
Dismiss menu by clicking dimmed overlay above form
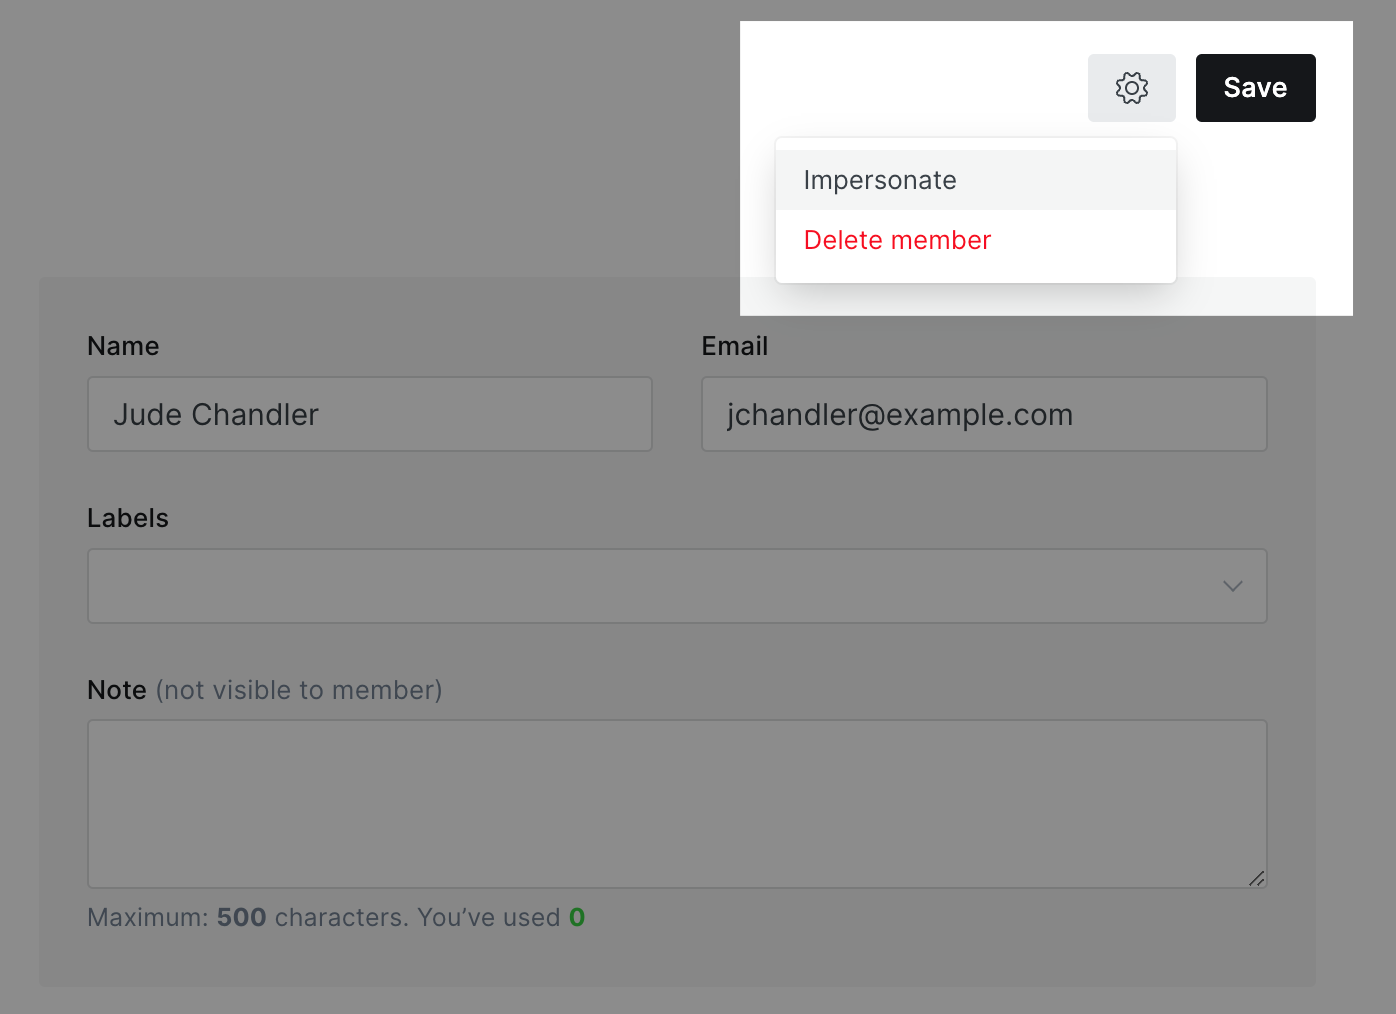(380, 140)
